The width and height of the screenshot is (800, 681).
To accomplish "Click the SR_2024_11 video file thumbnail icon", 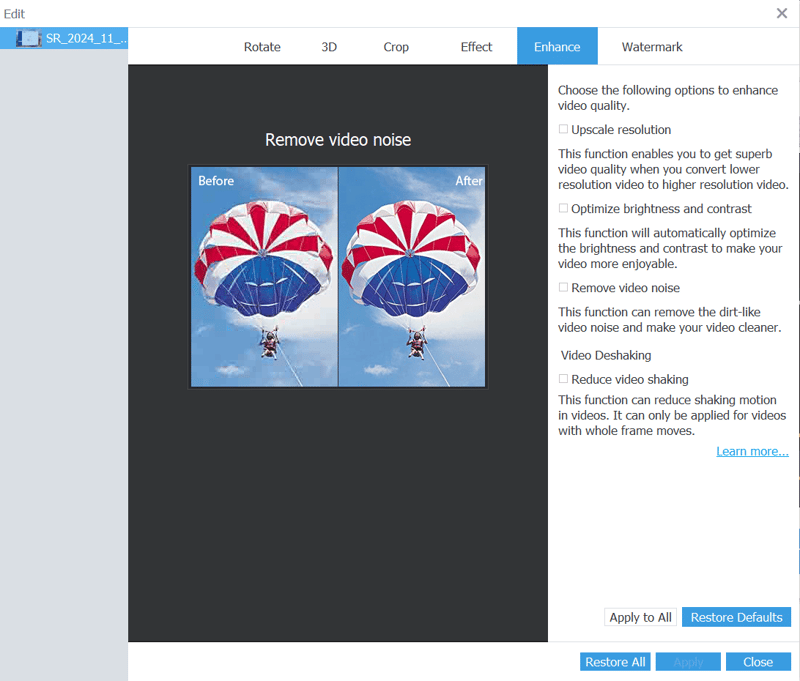I will click(x=28, y=39).
